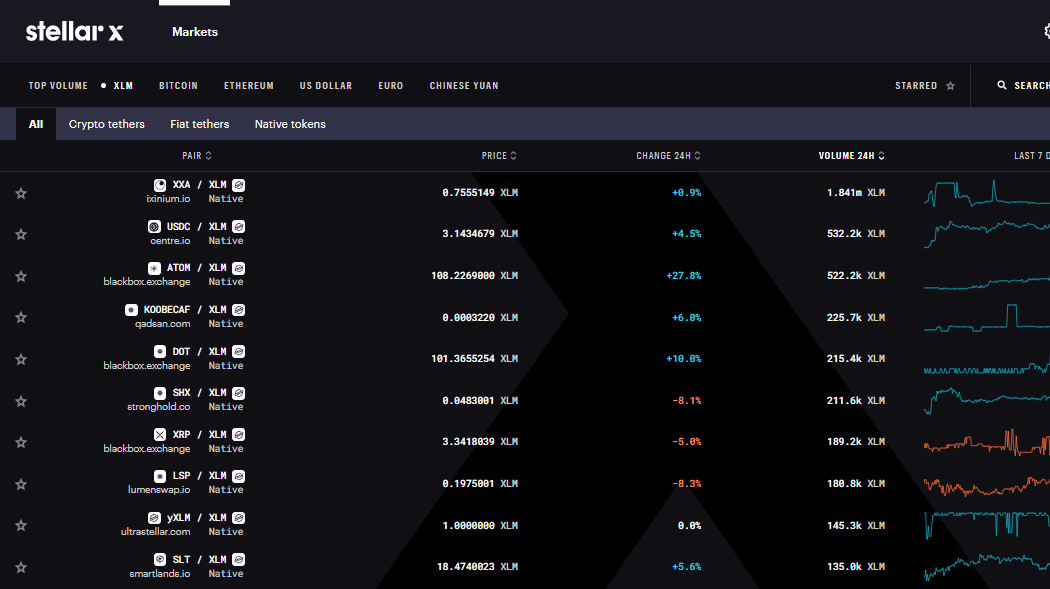Switch to the Crypto tethers tab
Image resolution: width=1050 pixels, height=589 pixels.
106,123
